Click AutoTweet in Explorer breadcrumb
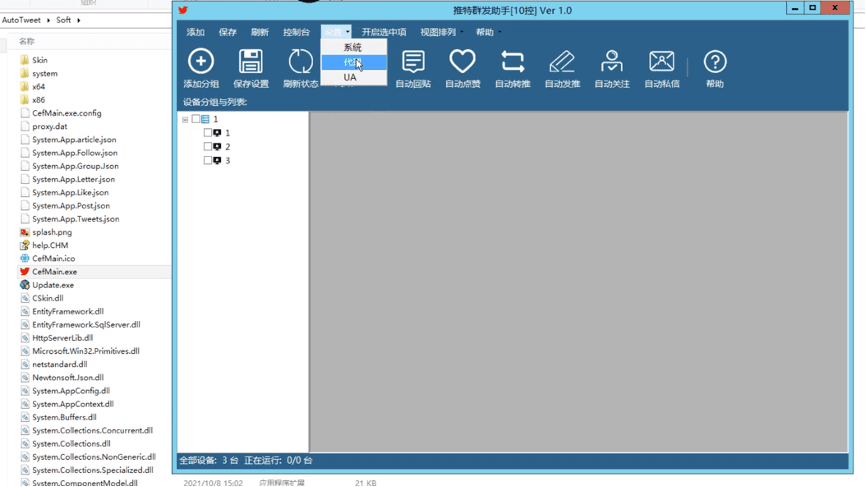Image resolution: width=866 pixels, height=487 pixels. 21,20
